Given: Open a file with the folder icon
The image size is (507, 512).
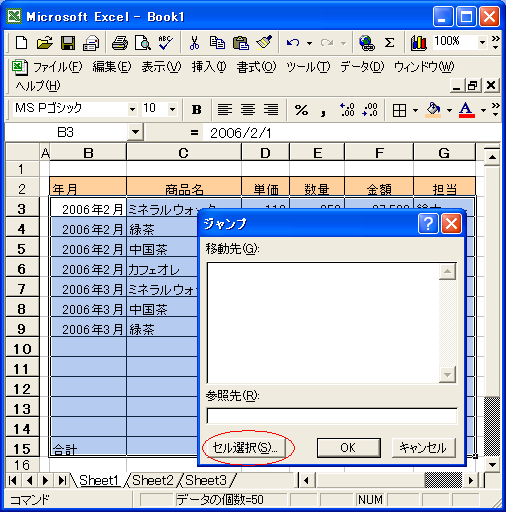Looking at the screenshot, I should (44, 43).
